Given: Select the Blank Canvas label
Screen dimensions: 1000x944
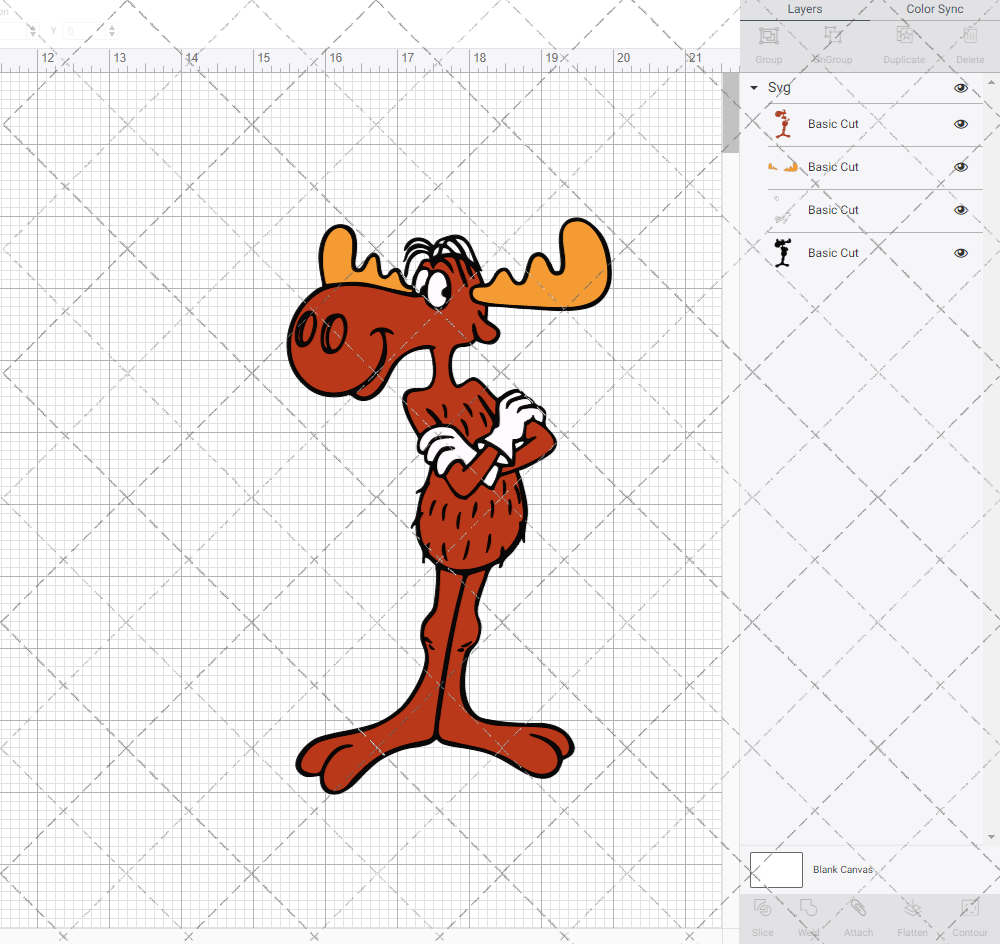Looking at the screenshot, I should (842, 869).
